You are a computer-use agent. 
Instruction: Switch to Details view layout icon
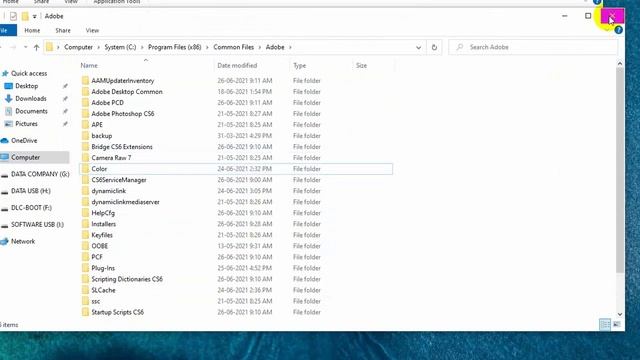(x=605, y=324)
